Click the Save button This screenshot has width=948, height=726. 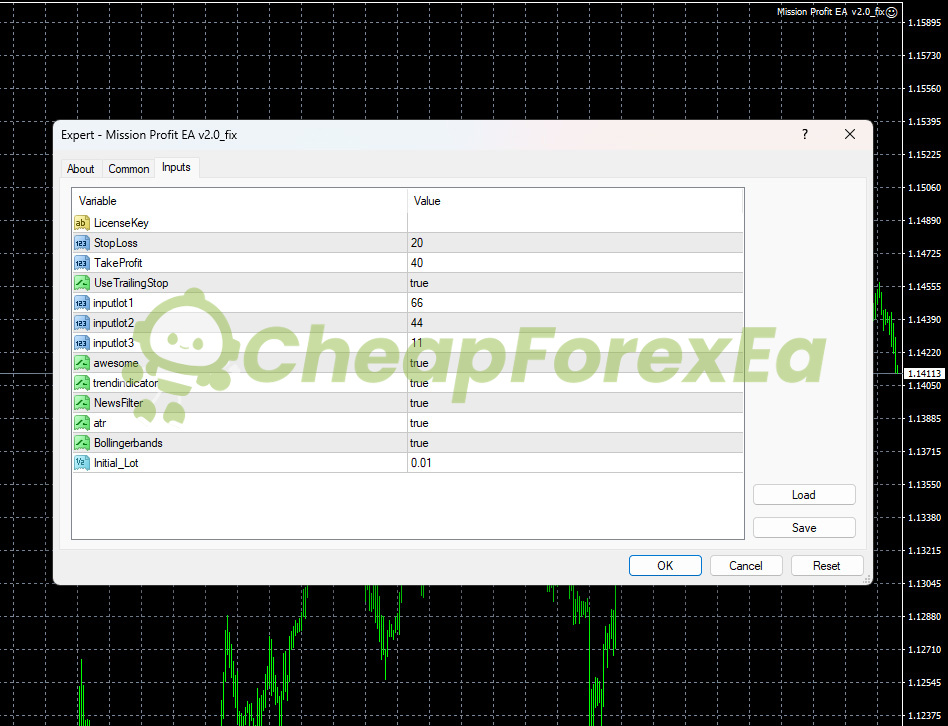coord(804,528)
